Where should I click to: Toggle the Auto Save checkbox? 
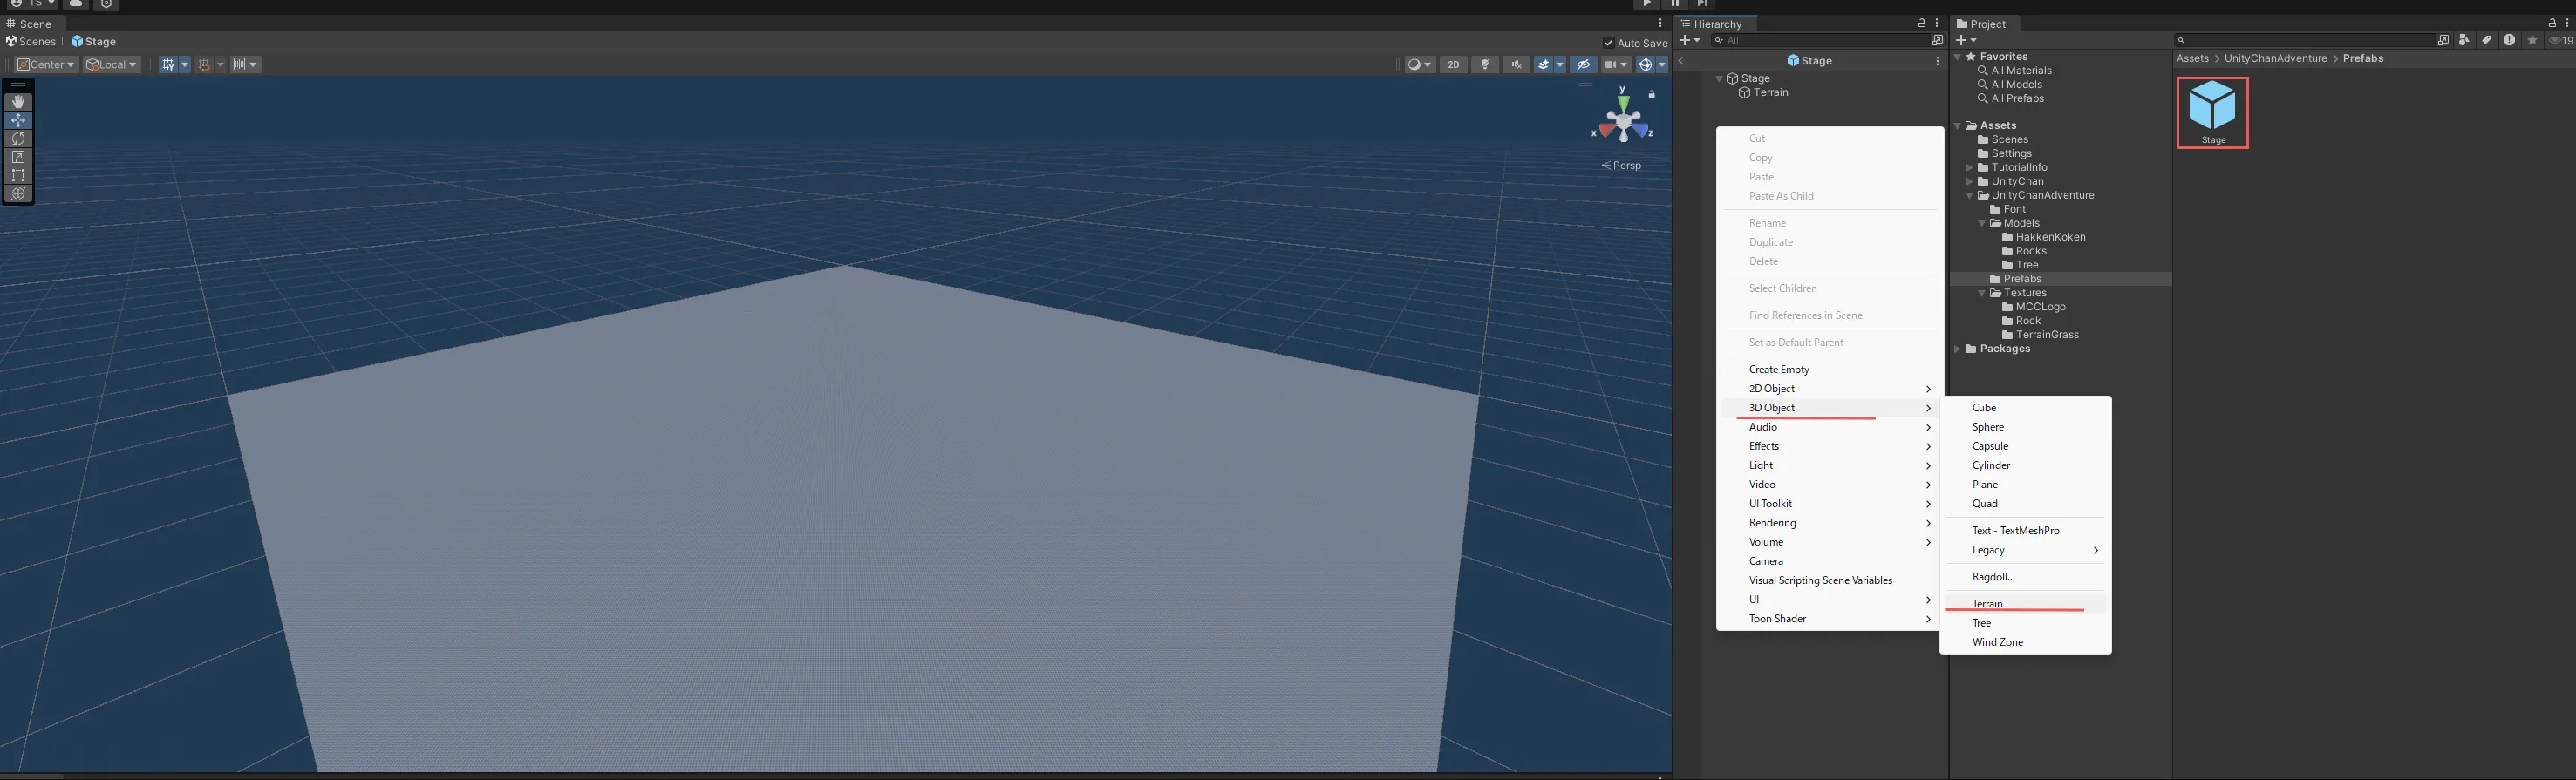pos(1608,43)
